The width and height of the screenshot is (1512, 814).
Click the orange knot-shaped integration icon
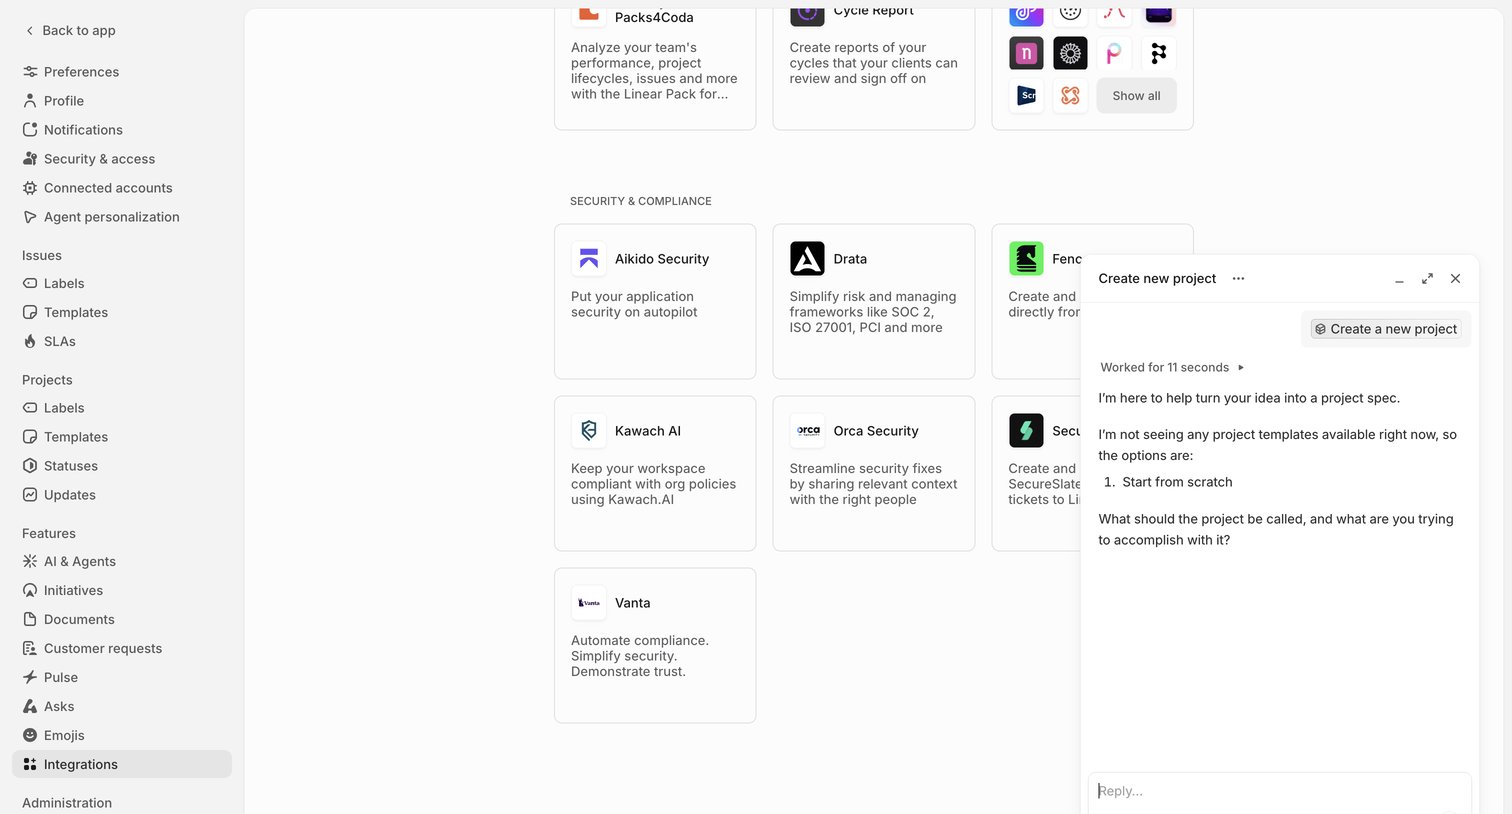tap(1070, 96)
